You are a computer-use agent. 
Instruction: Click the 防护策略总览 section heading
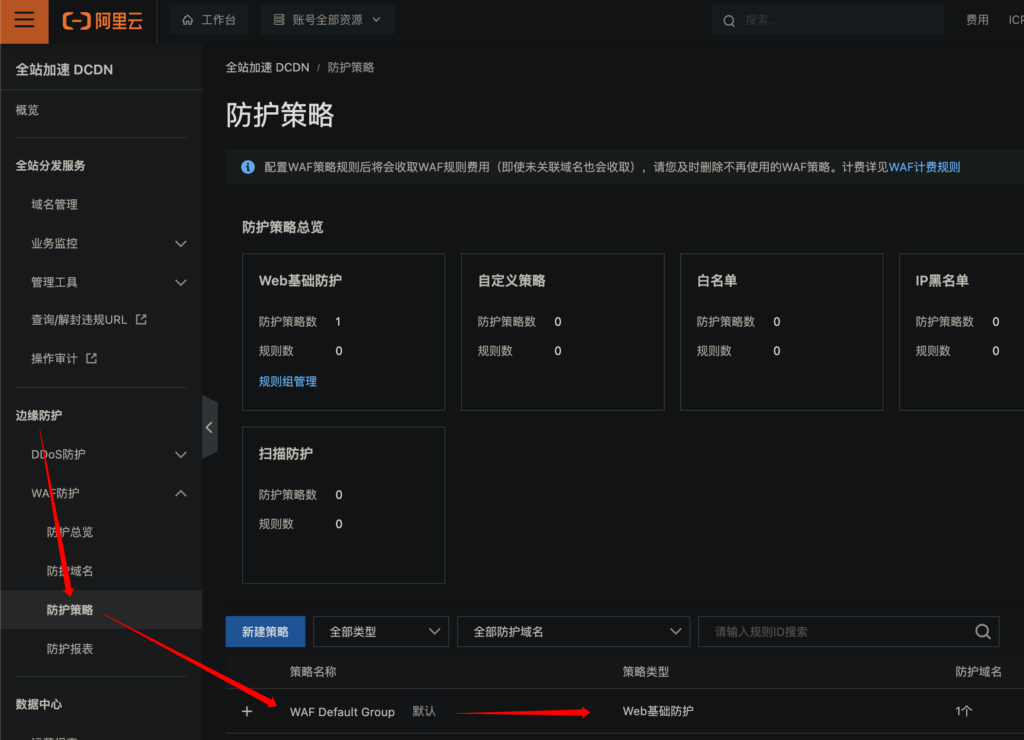283,227
